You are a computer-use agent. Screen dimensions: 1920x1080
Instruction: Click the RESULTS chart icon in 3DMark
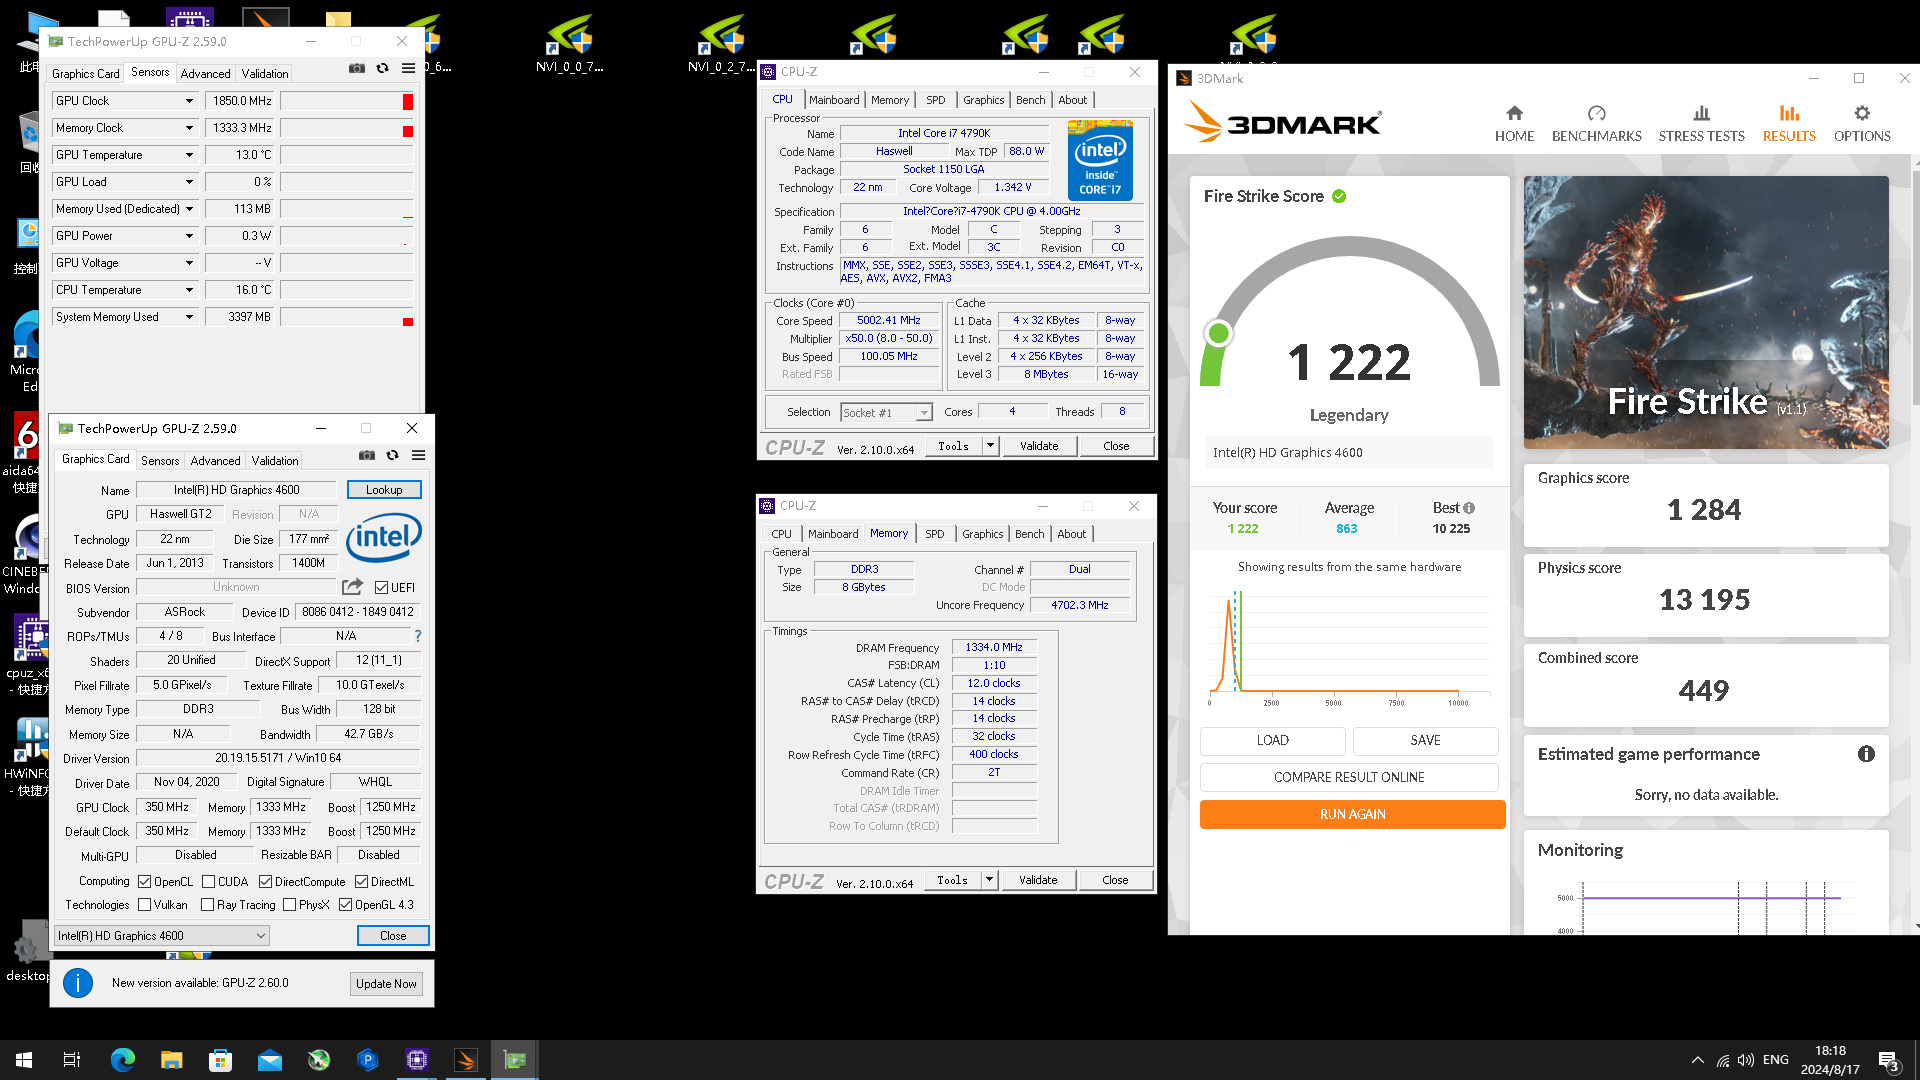(x=1789, y=114)
